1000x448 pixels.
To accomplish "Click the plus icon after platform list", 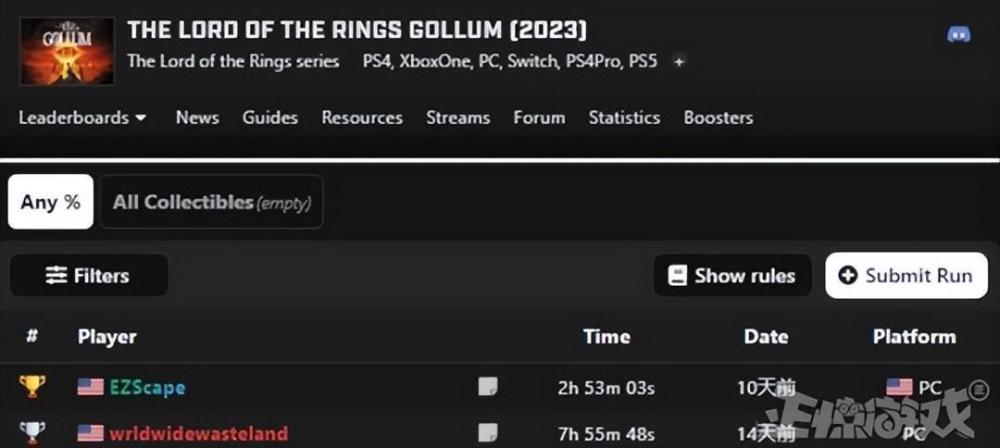I will pyautogui.click(x=679, y=61).
